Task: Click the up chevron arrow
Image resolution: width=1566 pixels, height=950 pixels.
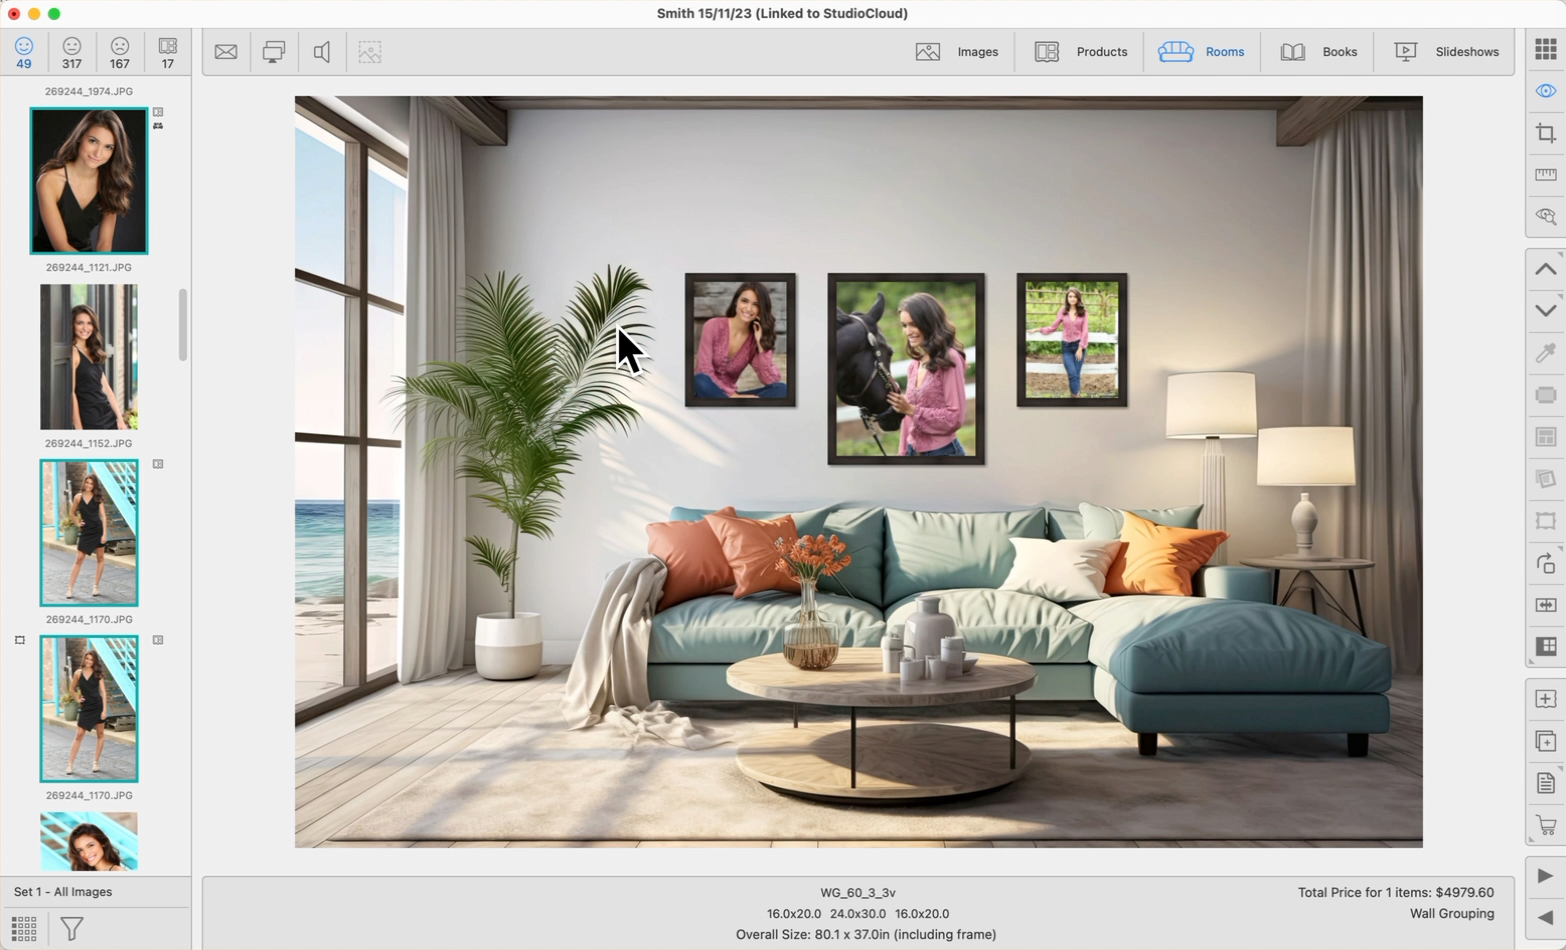Action: click(1545, 269)
